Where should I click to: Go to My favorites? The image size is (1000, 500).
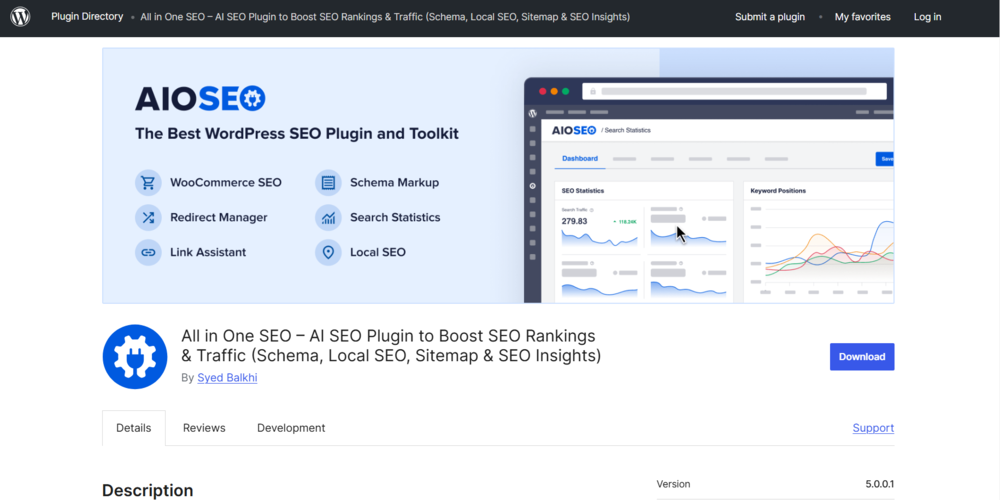click(862, 17)
